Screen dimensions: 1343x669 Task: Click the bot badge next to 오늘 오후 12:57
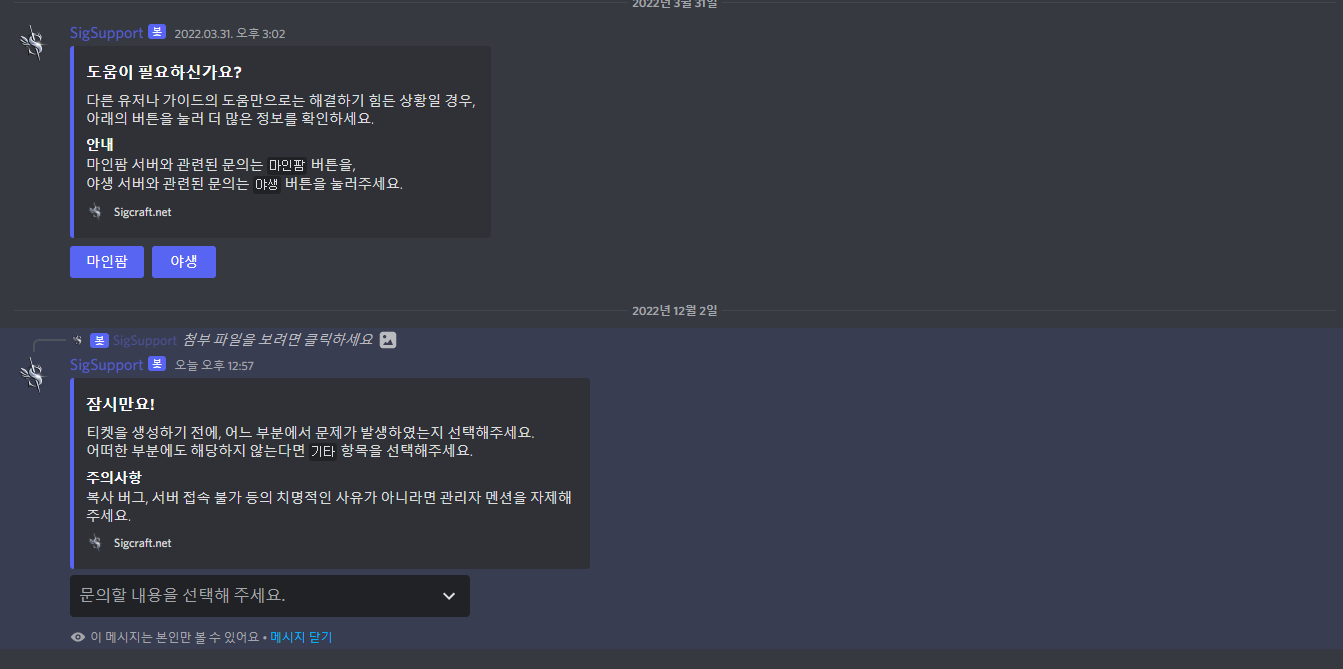coord(157,364)
